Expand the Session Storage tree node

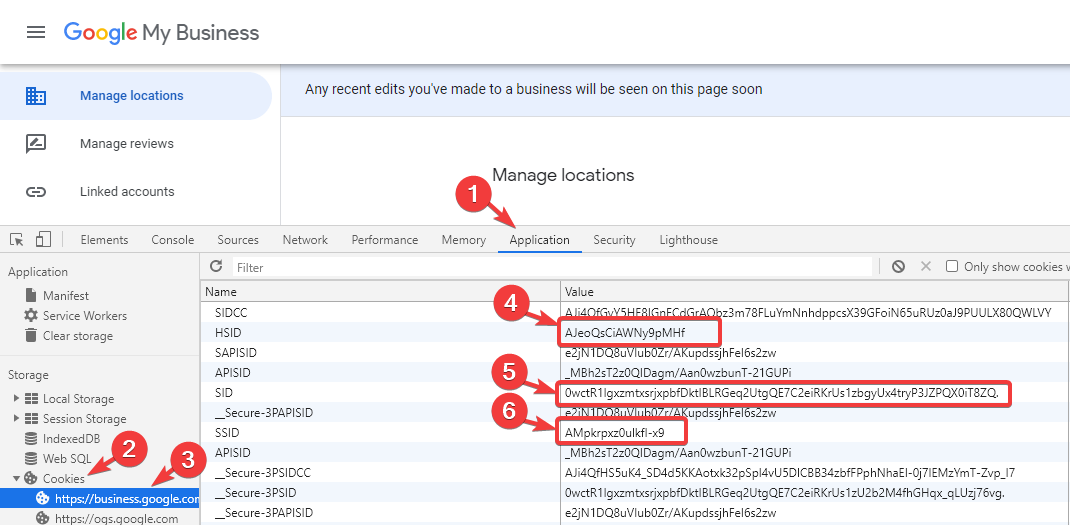click(16, 418)
